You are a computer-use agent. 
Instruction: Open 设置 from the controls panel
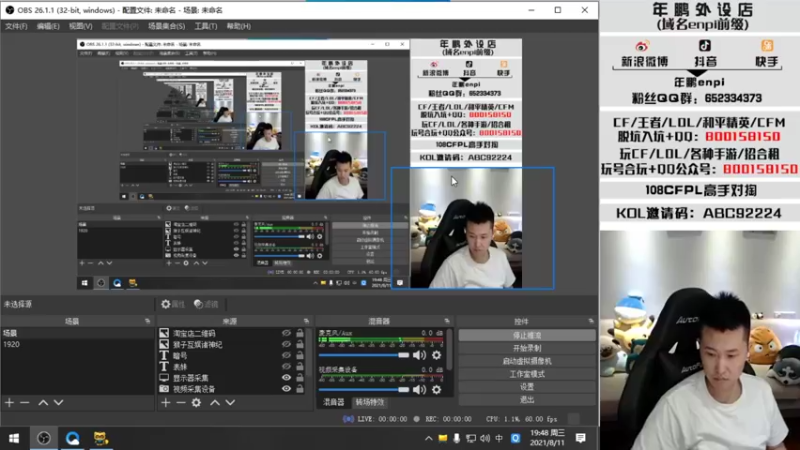tap(527, 387)
